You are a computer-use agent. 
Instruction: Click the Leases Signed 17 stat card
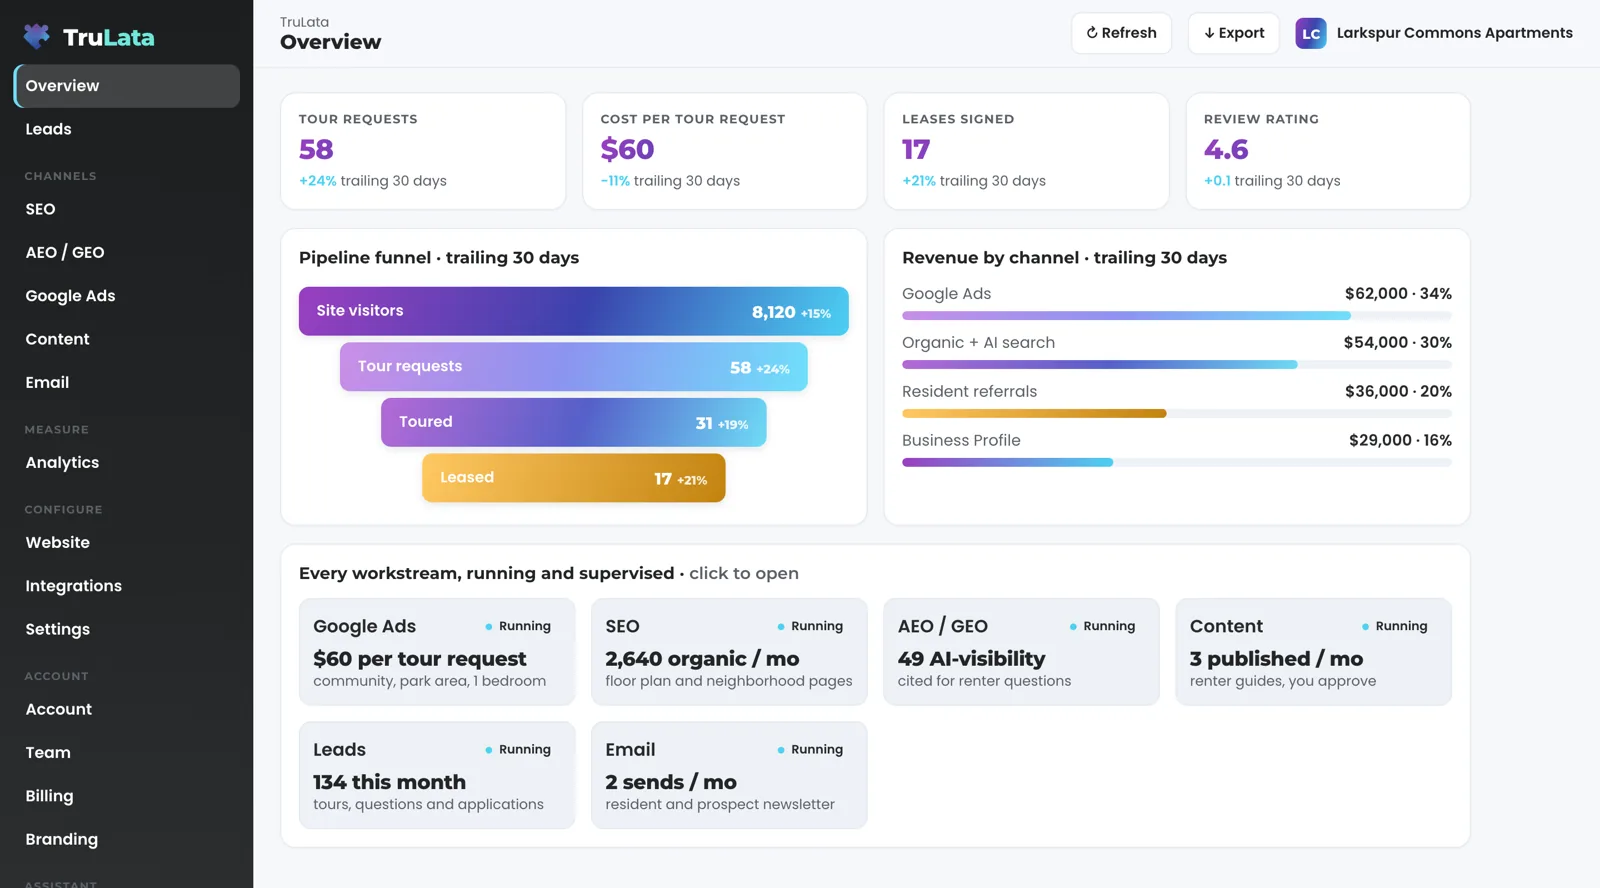[x=1027, y=151]
